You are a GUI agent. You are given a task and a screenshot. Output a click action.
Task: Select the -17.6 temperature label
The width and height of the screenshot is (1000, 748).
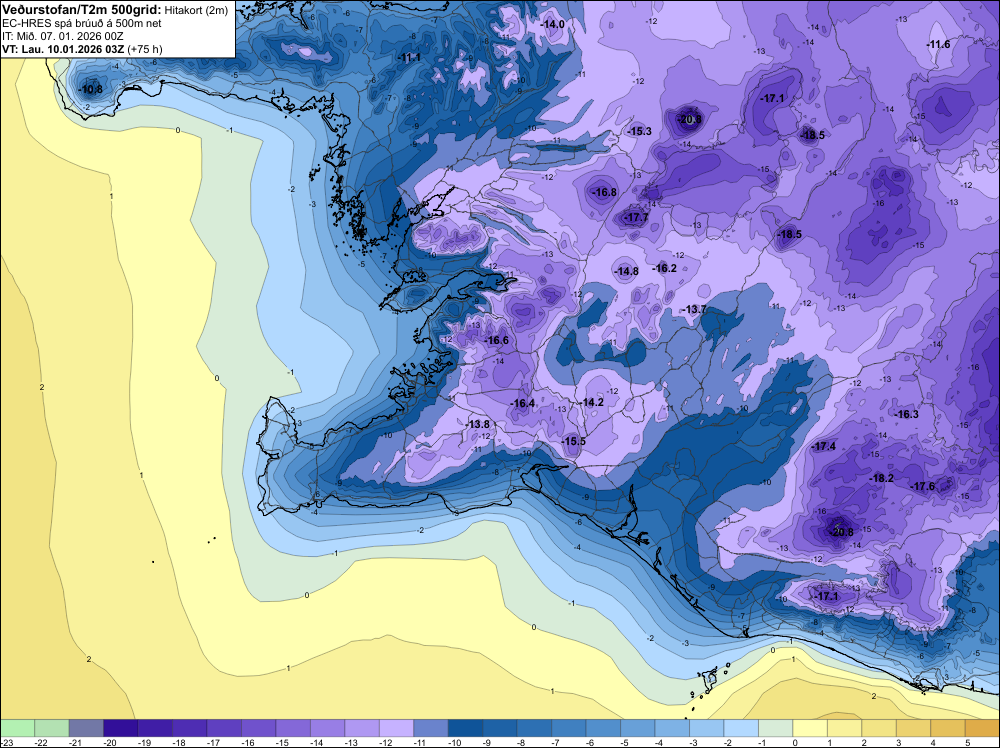(x=922, y=487)
